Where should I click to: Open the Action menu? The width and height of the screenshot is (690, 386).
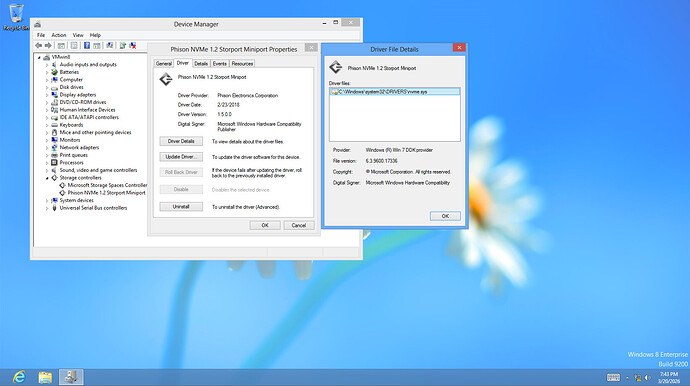59,35
